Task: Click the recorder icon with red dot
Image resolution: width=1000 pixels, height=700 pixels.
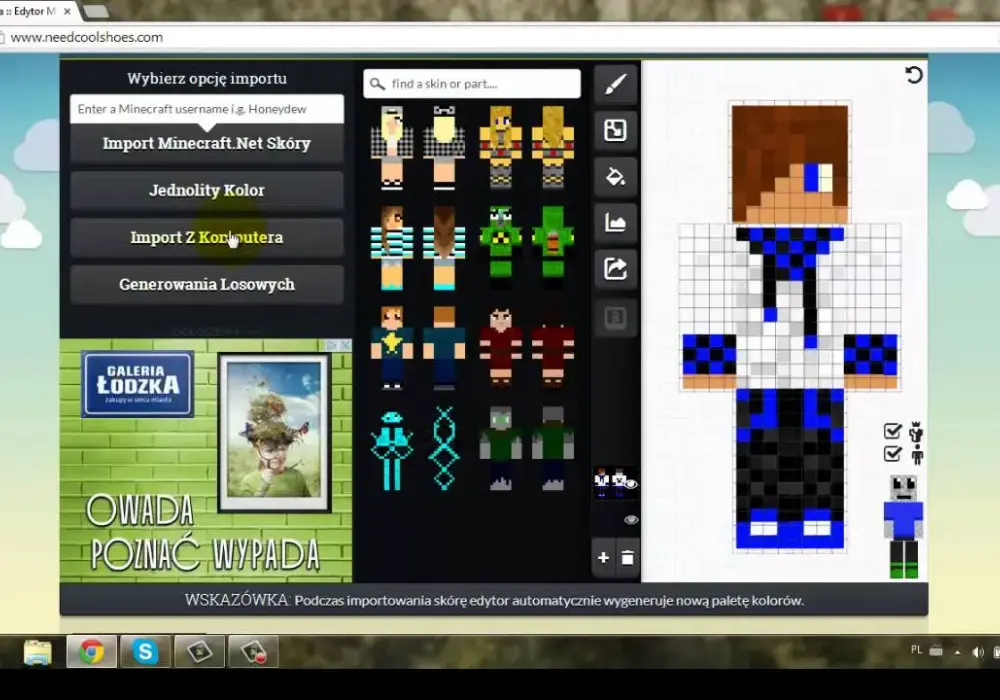Action: [x=253, y=652]
